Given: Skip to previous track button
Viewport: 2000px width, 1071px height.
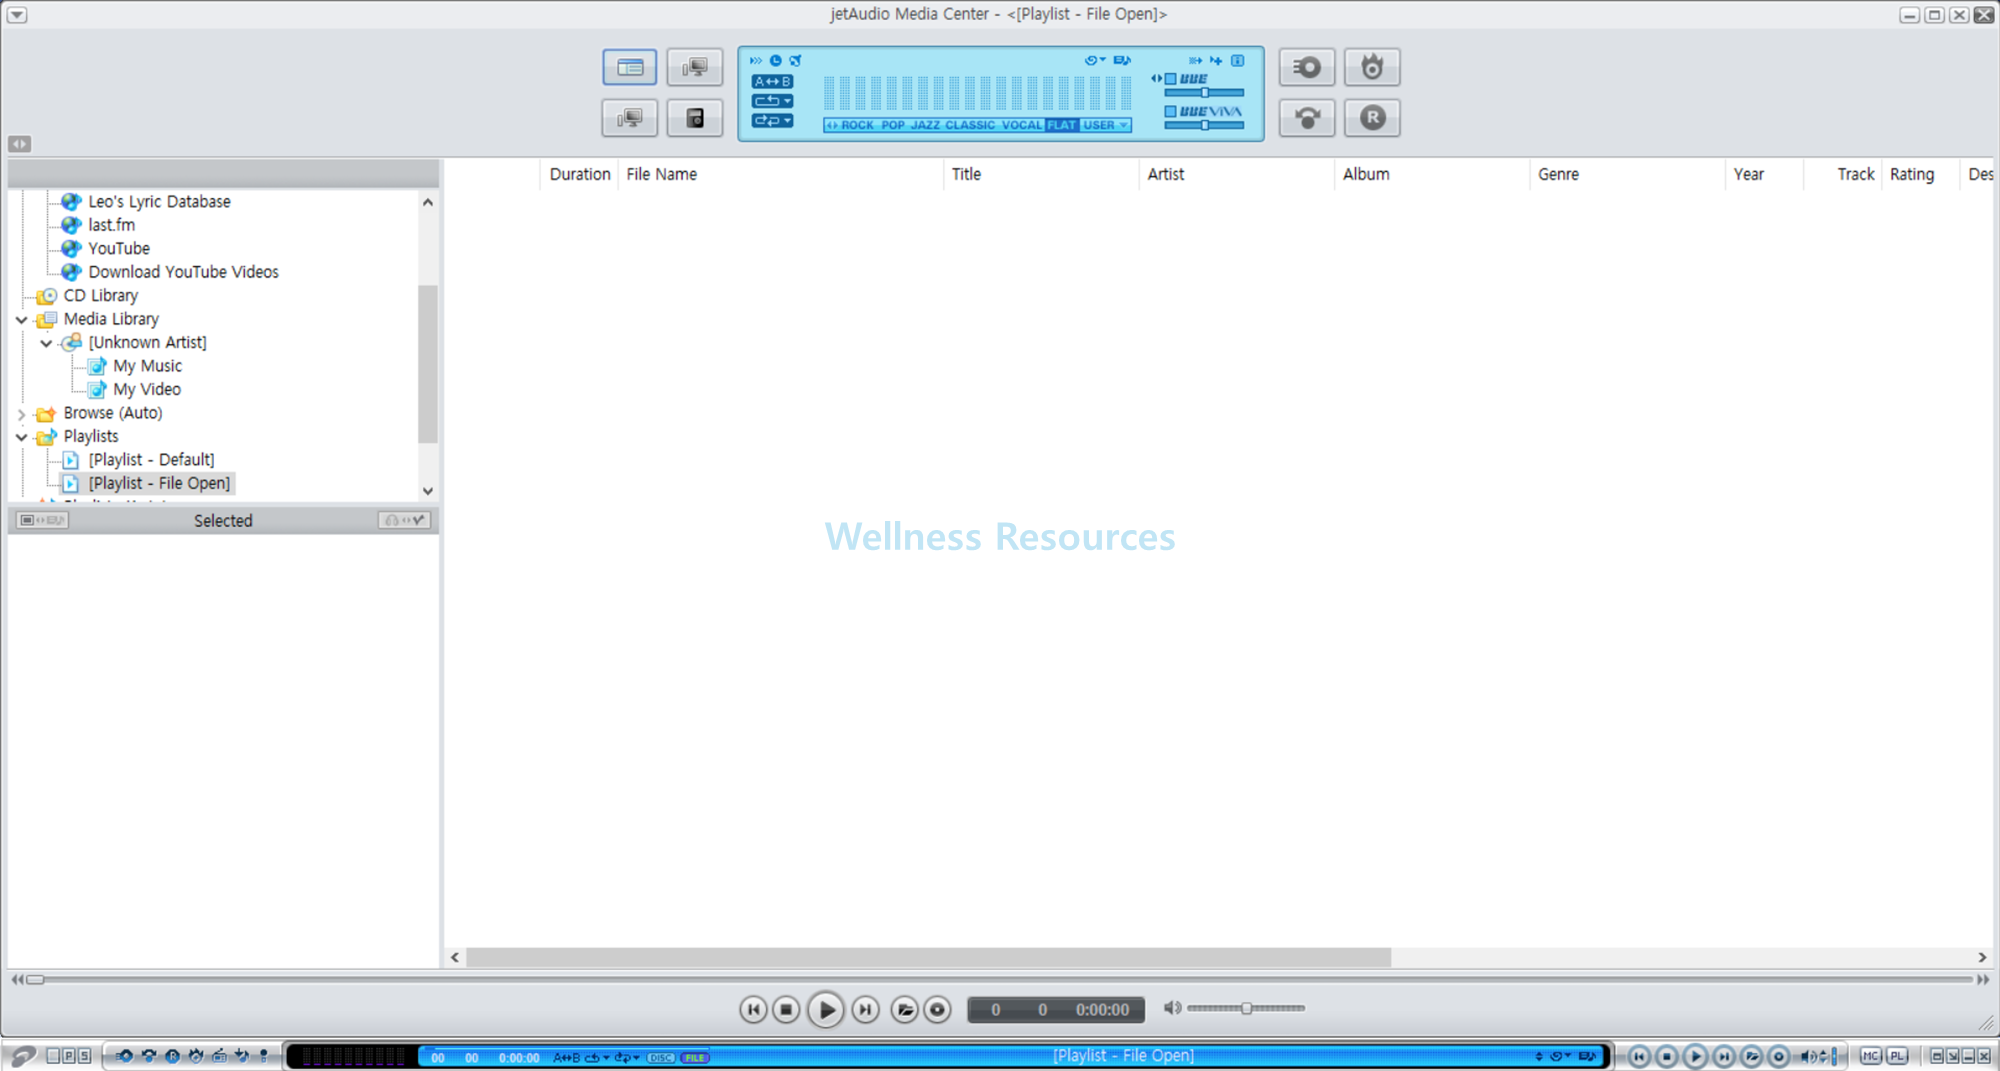Looking at the screenshot, I should click(x=753, y=1010).
